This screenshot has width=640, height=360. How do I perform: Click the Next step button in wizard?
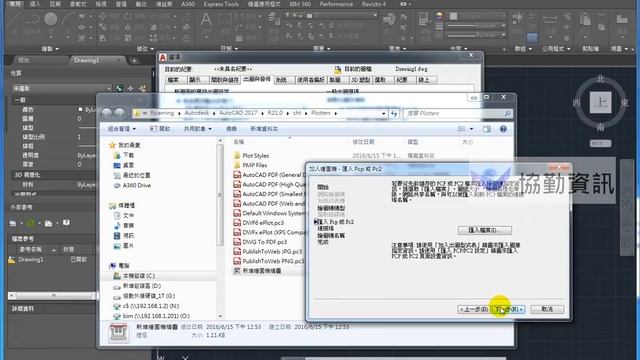point(508,309)
